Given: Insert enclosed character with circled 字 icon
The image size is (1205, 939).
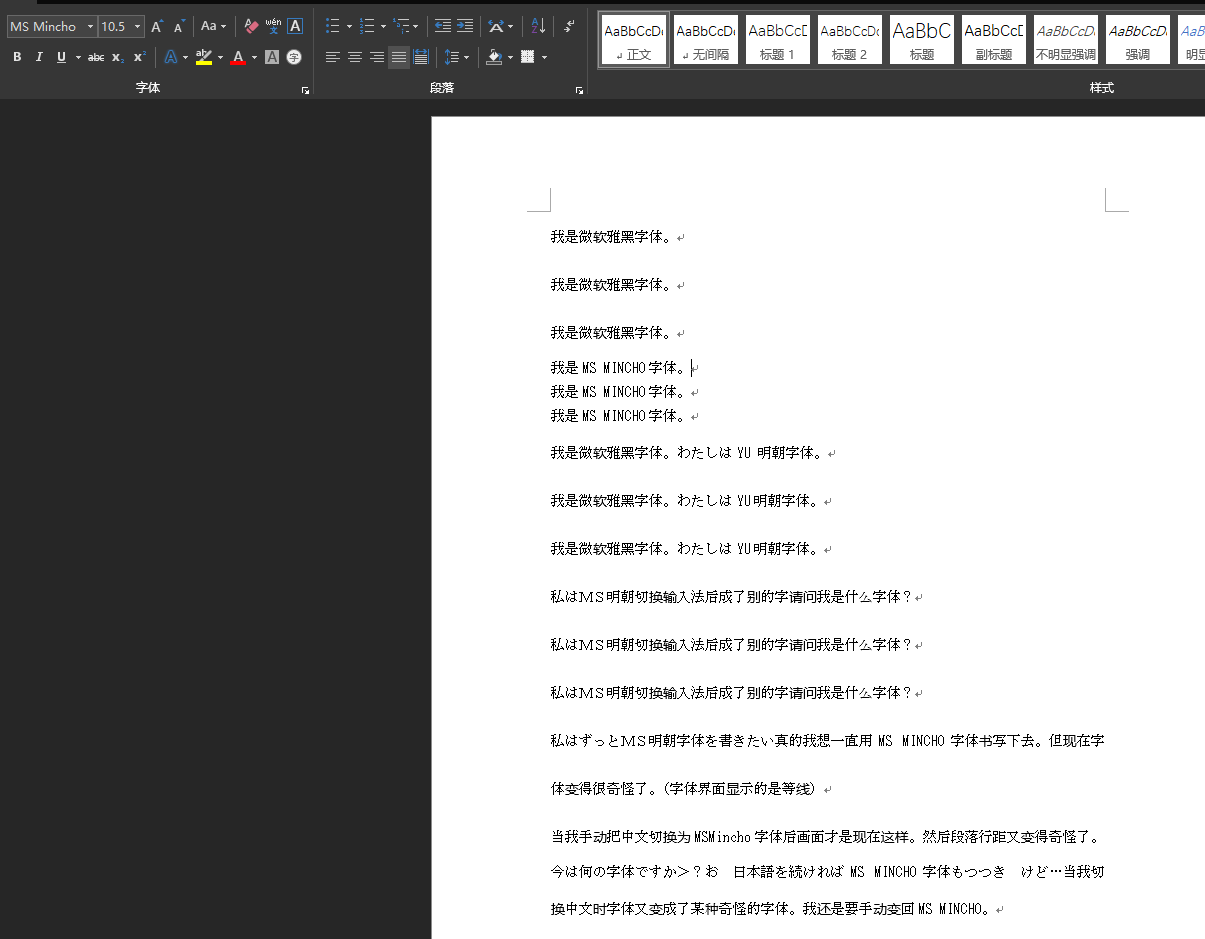Looking at the screenshot, I should click(x=294, y=57).
